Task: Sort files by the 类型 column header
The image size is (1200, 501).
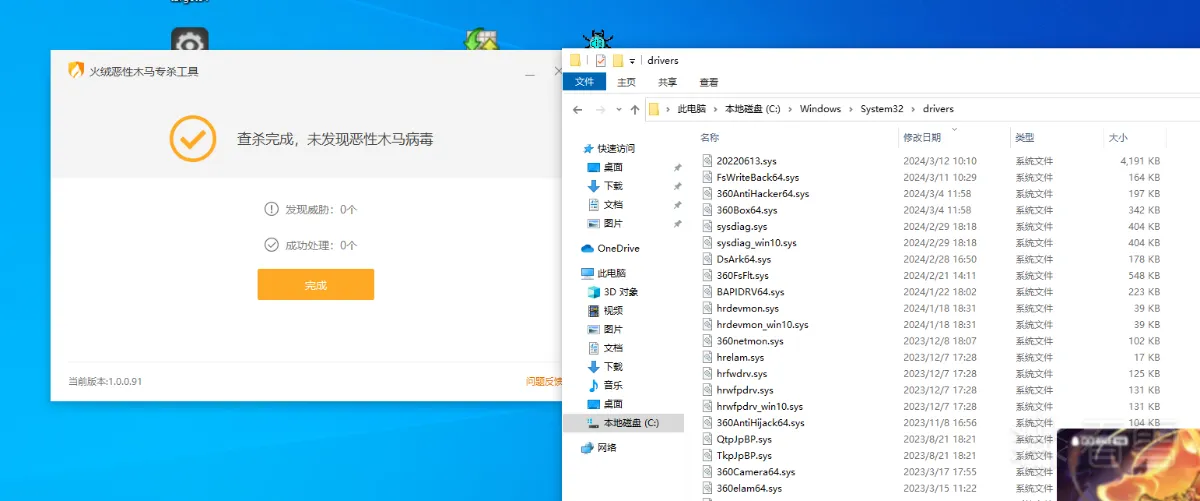Action: 1024,137
